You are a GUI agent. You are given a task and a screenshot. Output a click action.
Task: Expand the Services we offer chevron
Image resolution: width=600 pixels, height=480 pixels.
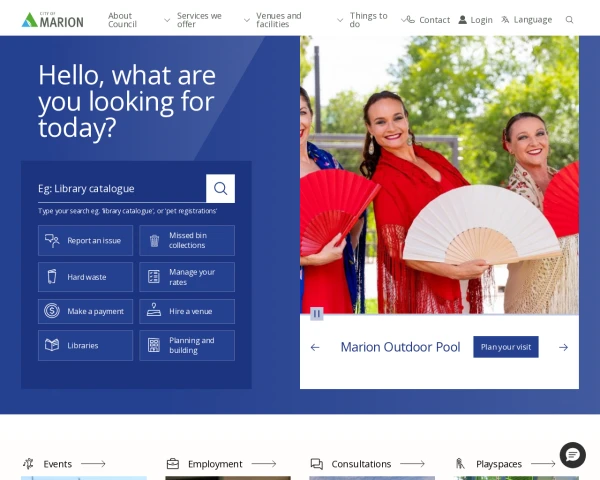247,20
